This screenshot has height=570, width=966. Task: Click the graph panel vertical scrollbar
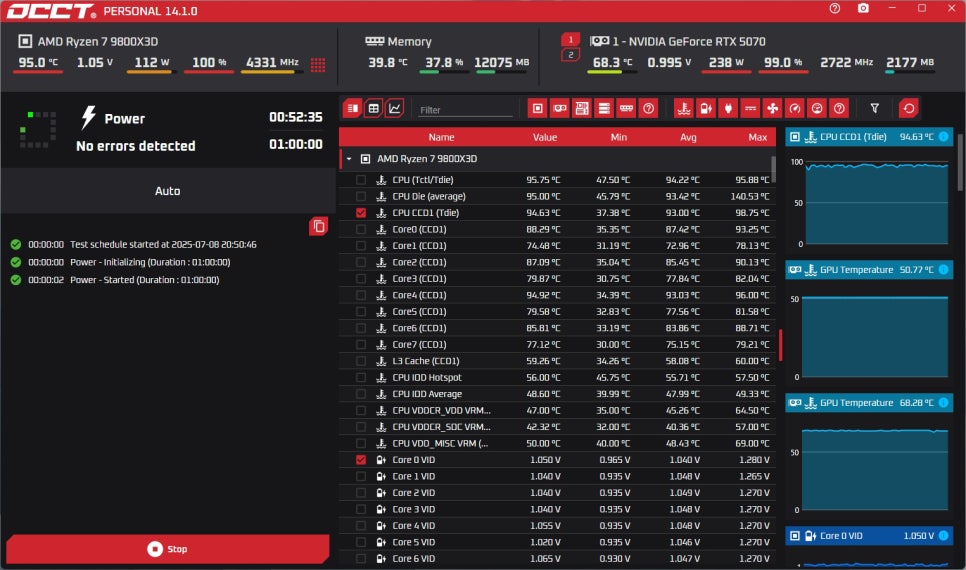(x=960, y=163)
